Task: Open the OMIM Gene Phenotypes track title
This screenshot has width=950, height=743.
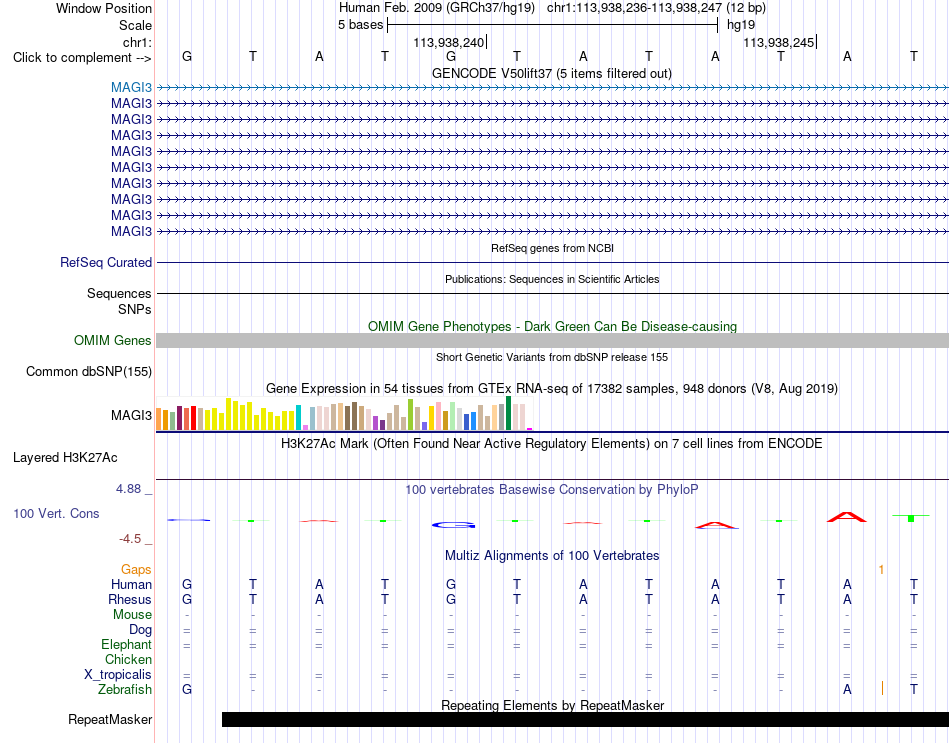Action: pos(552,327)
